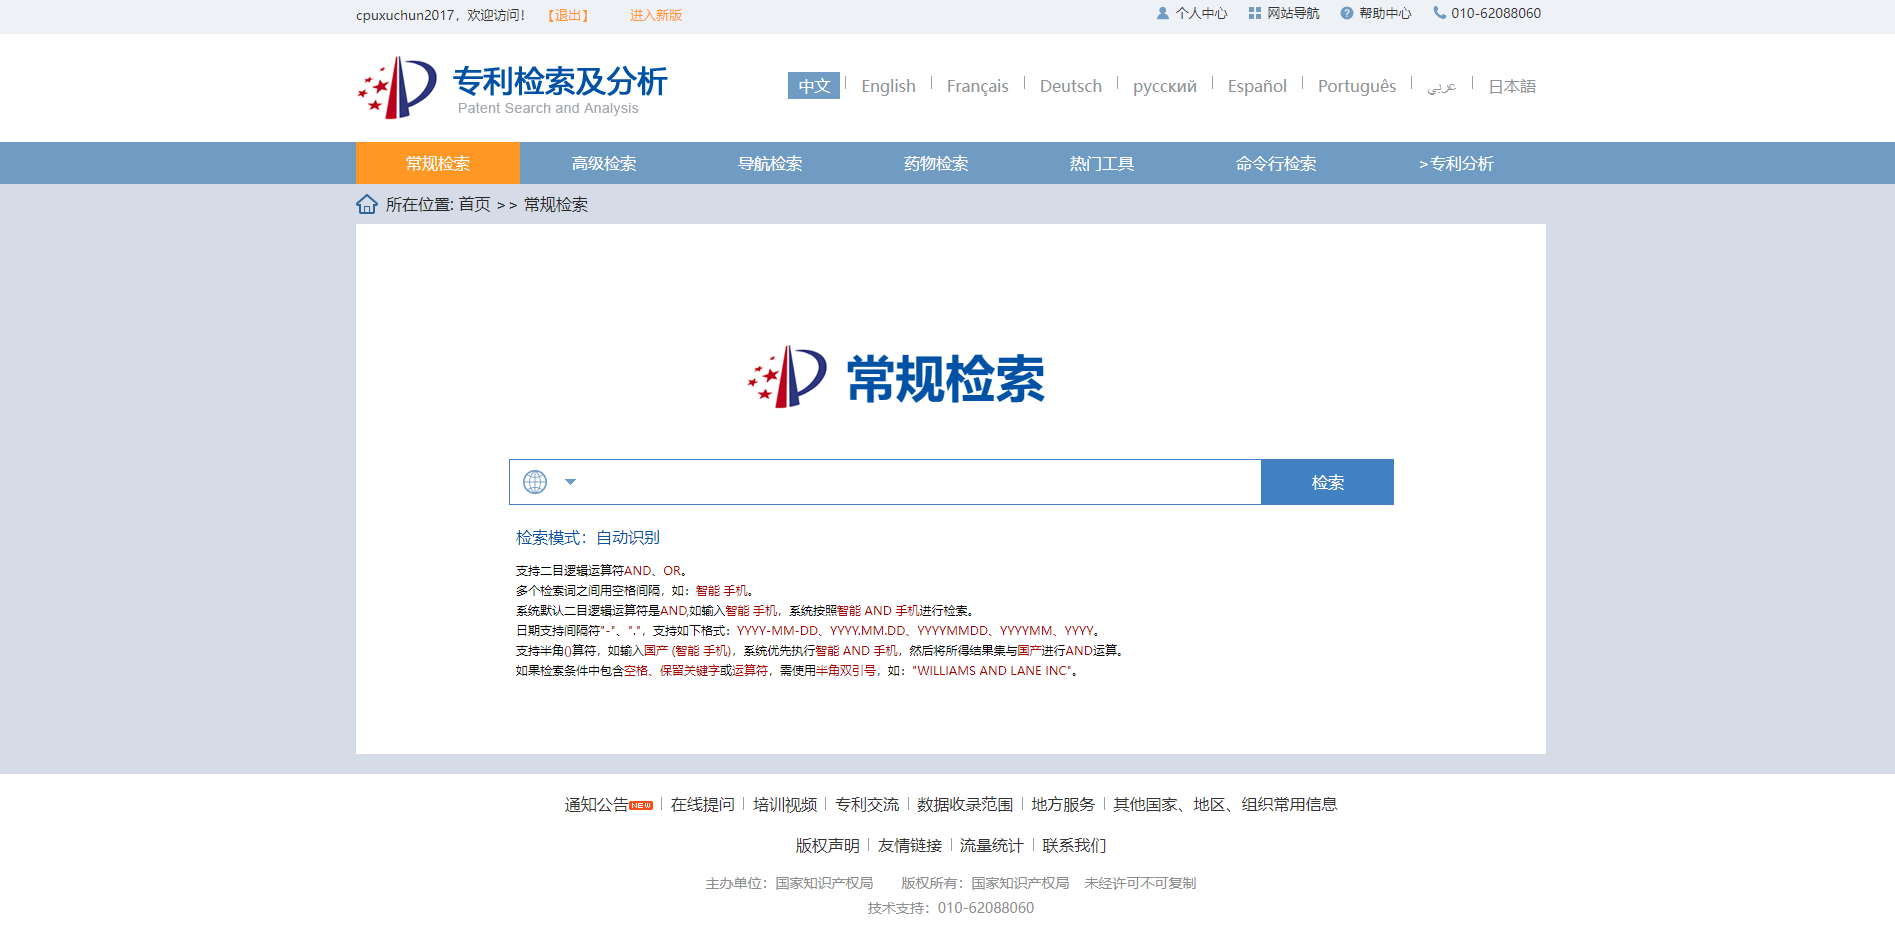Viewport: 1895px width, 938px height.
Task: Click phone number 010-62088060 in top bar
Action: [x=1487, y=14]
